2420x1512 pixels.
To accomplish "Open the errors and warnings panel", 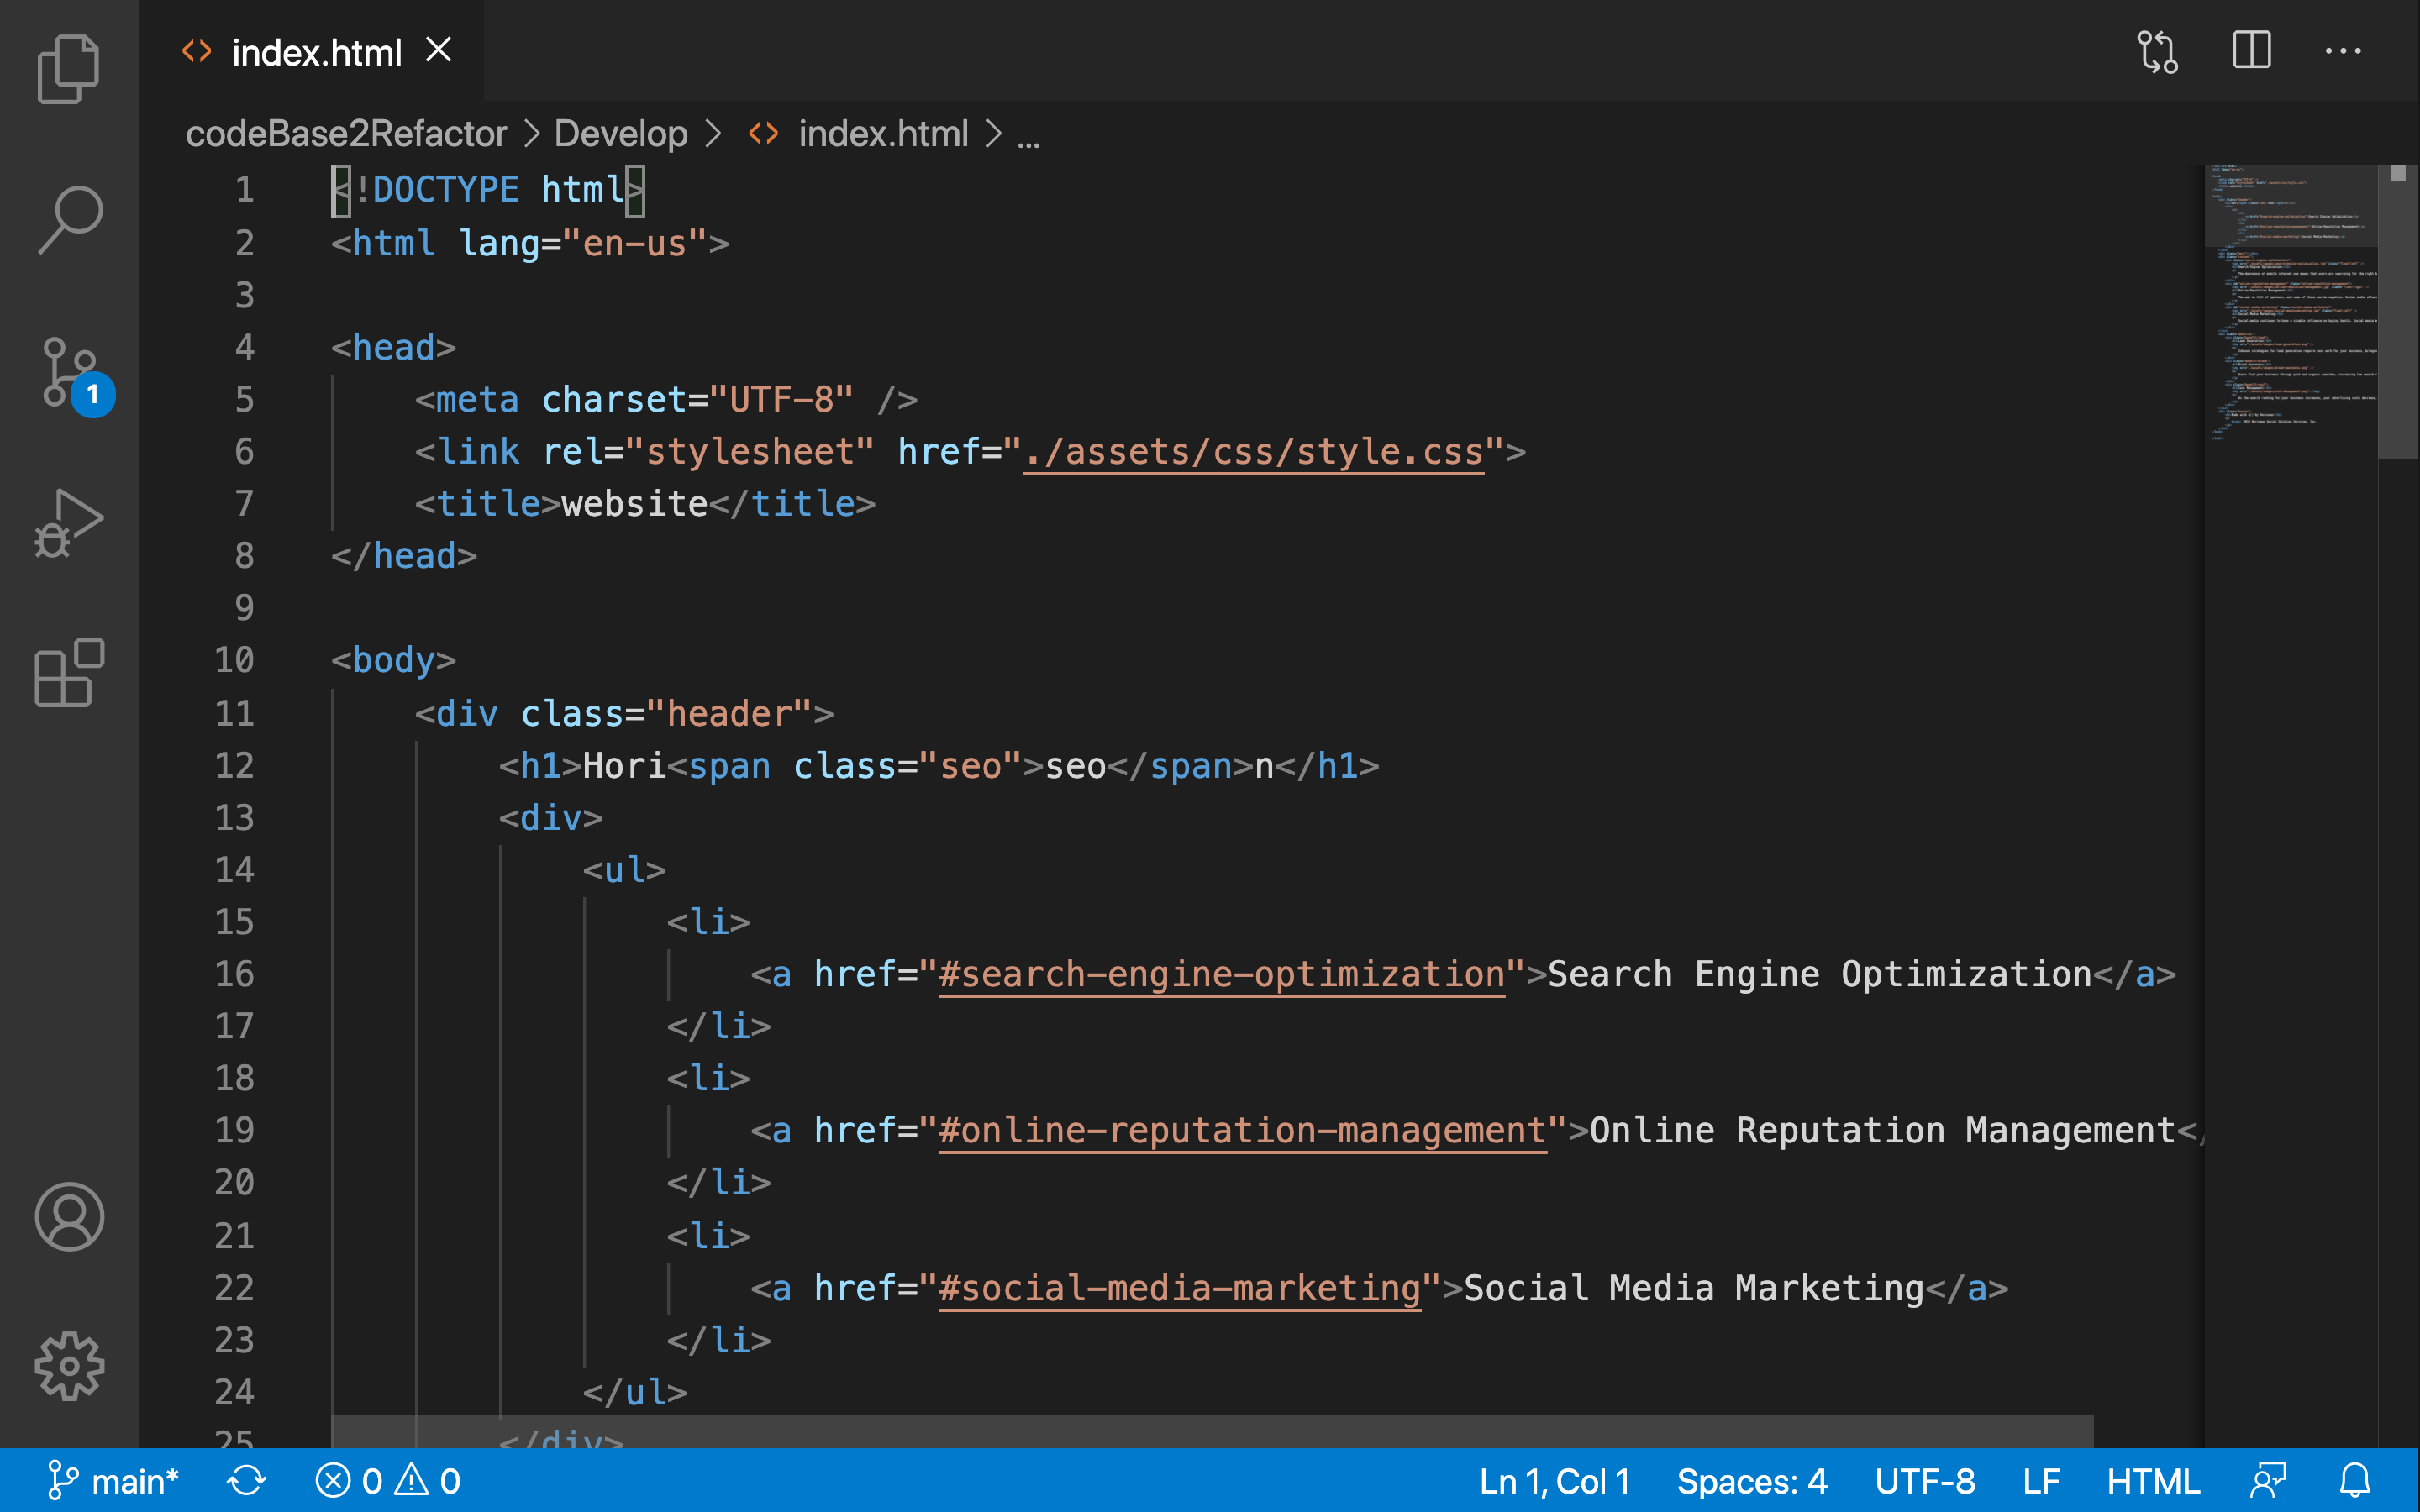I will (388, 1480).
